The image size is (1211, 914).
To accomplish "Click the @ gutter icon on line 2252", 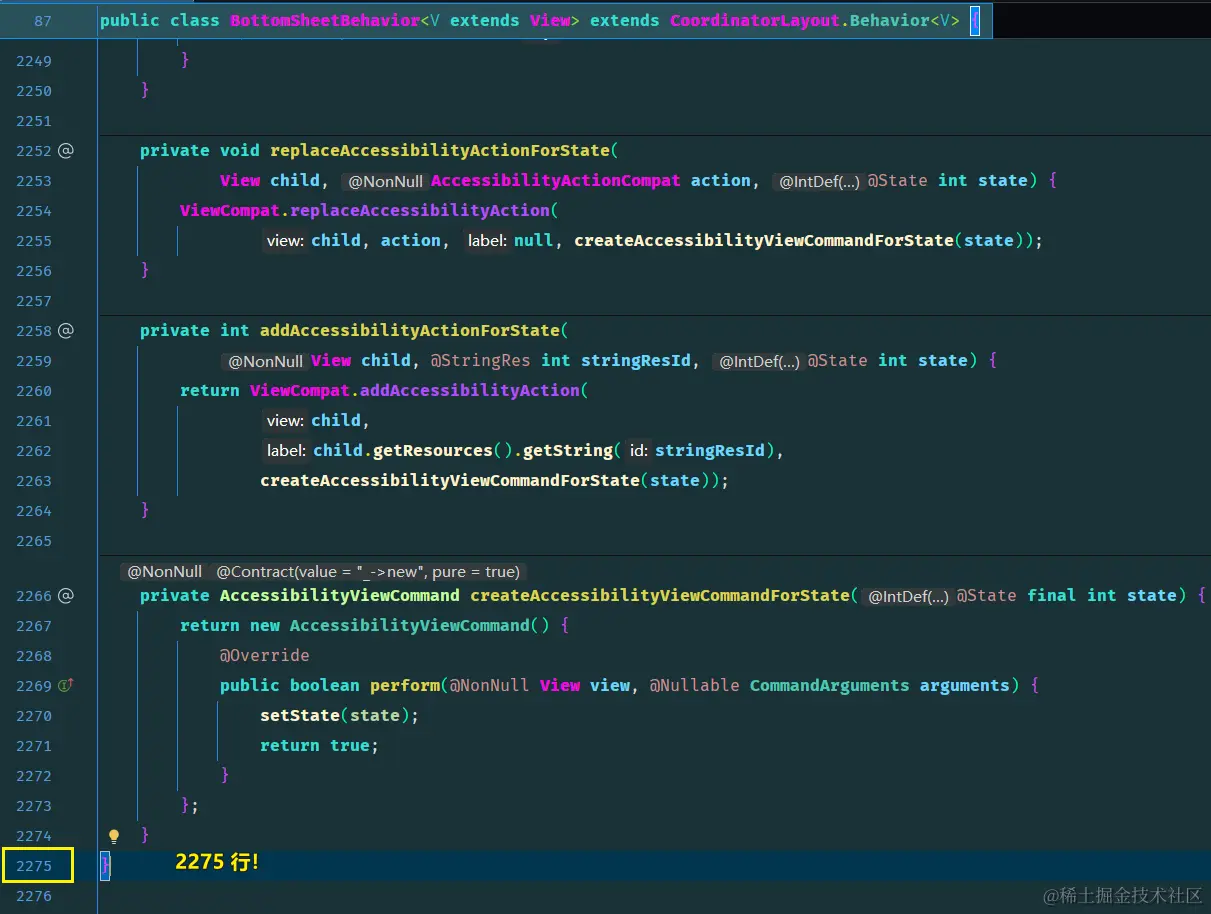I will pos(66,151).
